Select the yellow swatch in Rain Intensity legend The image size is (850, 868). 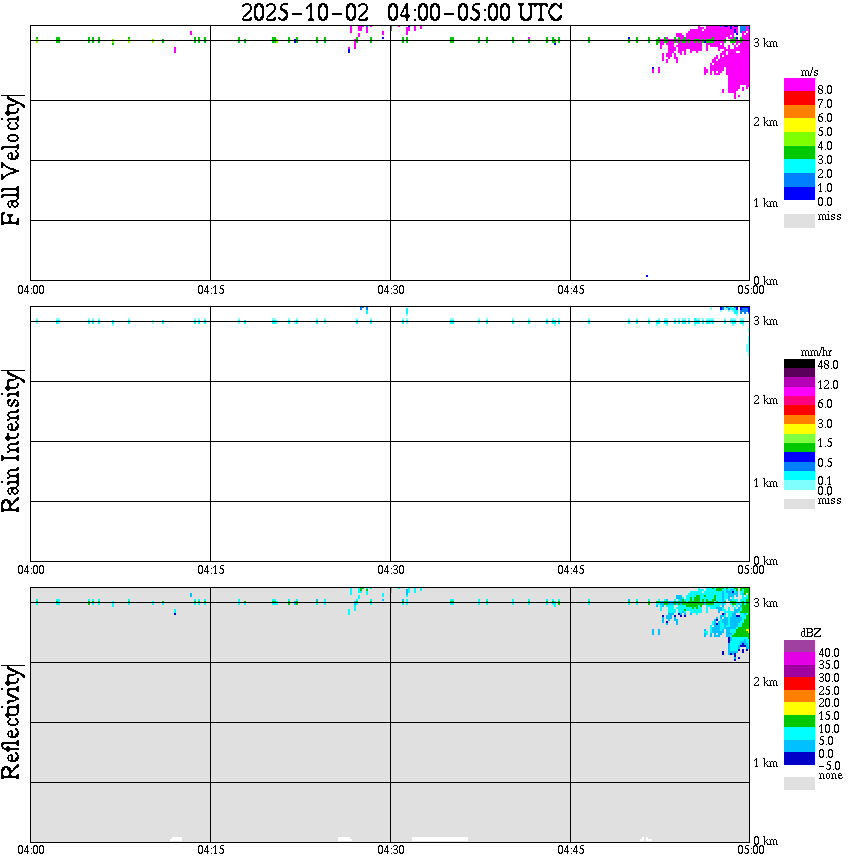(x=799, y=429)
